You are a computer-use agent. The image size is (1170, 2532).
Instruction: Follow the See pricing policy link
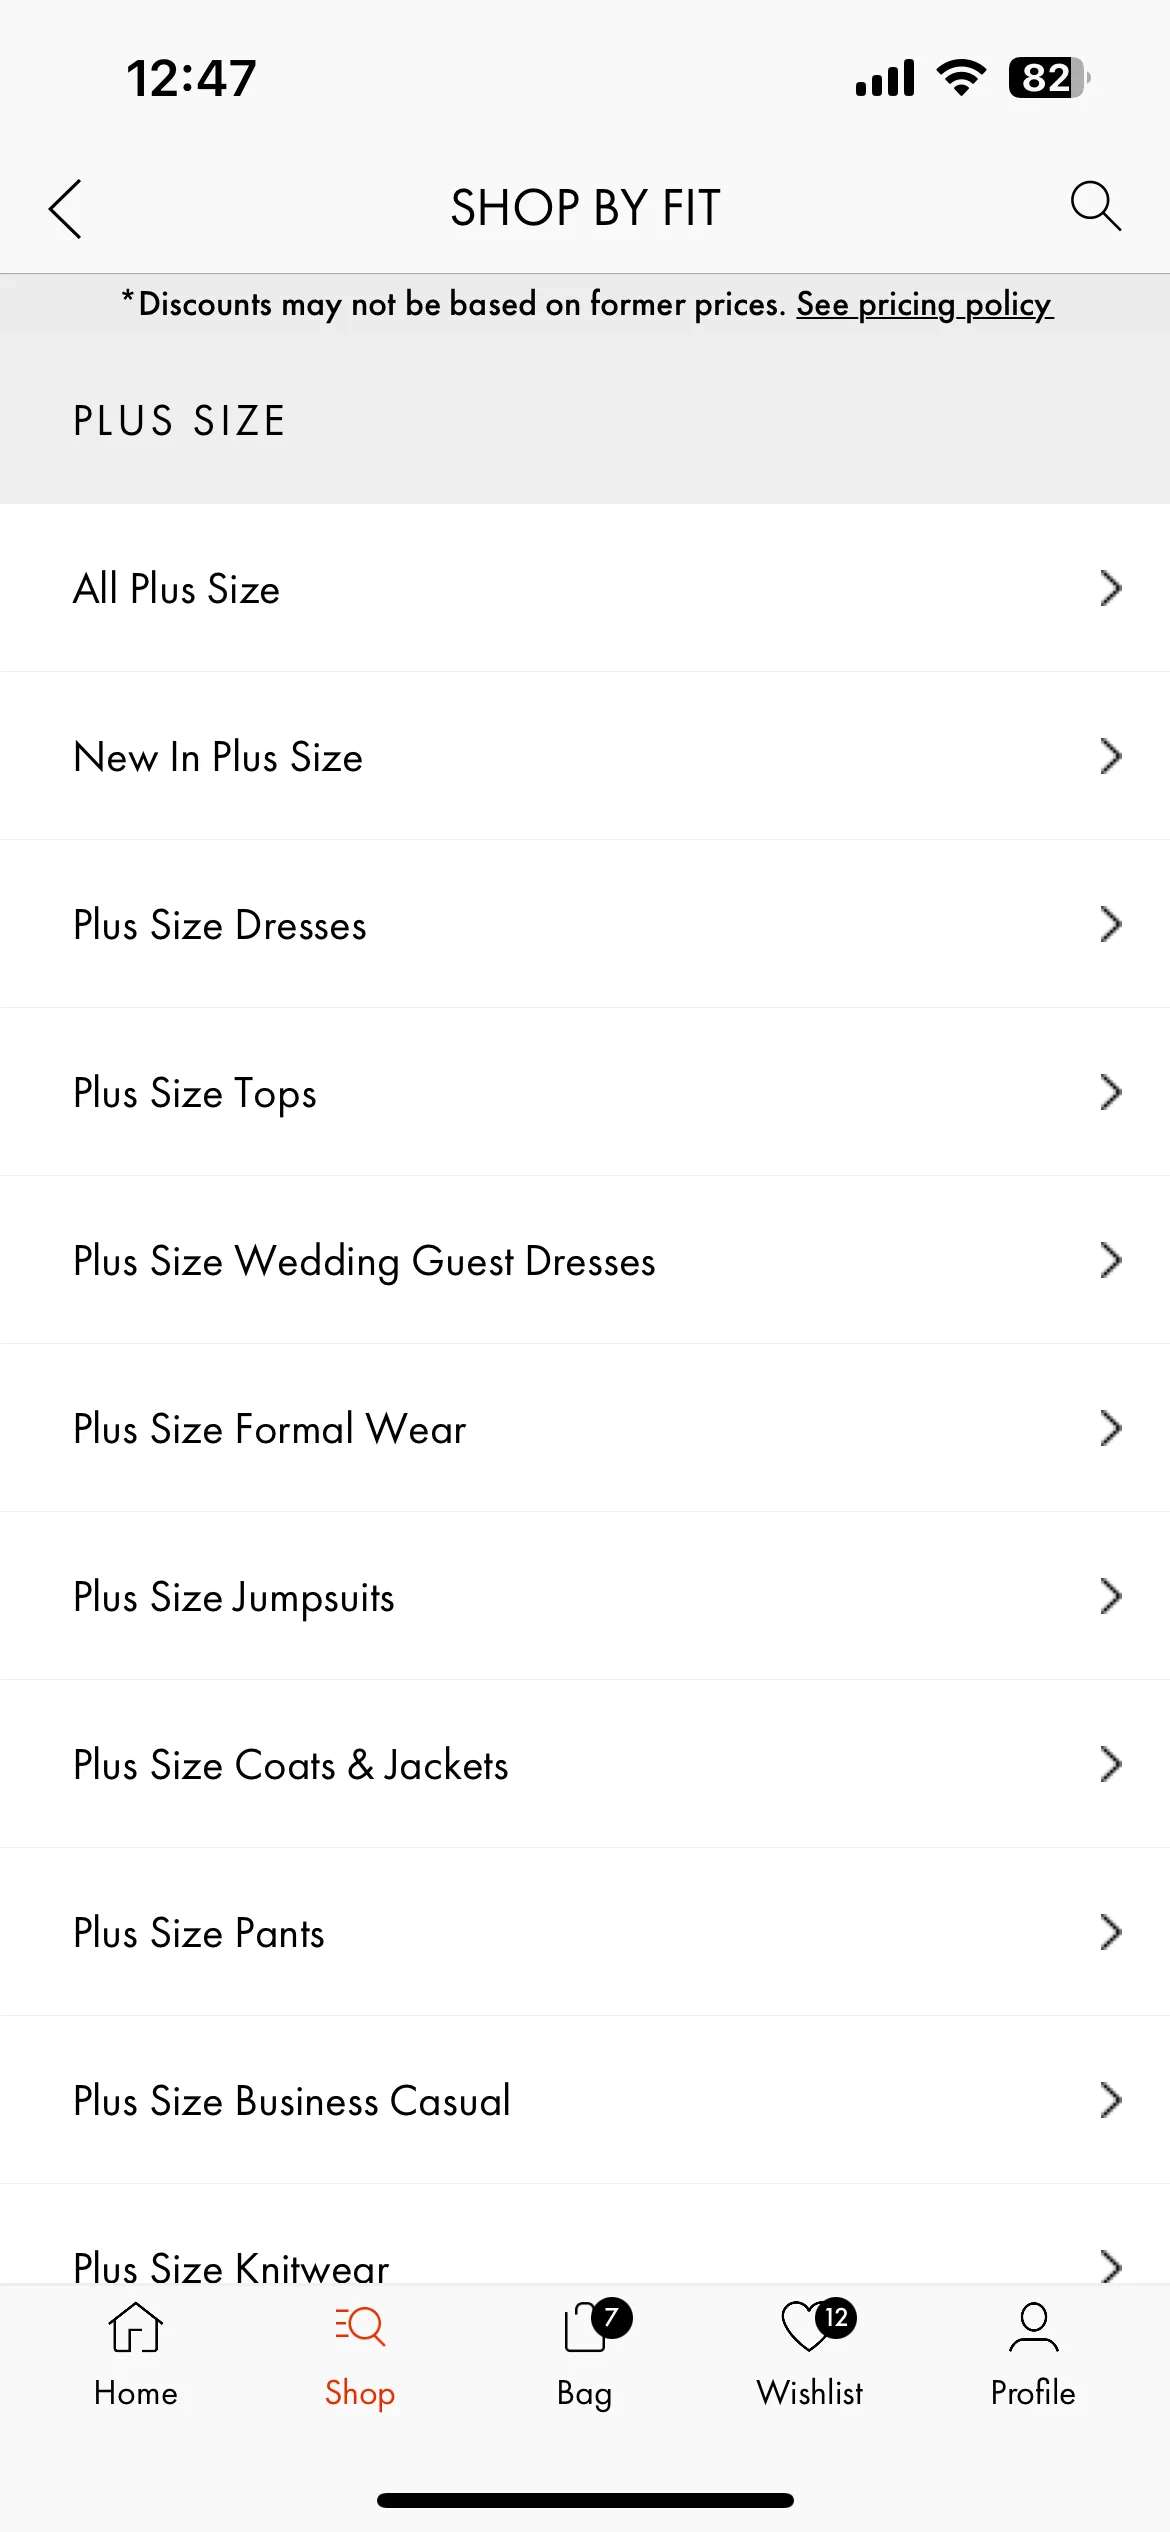[x=925, y=304]
